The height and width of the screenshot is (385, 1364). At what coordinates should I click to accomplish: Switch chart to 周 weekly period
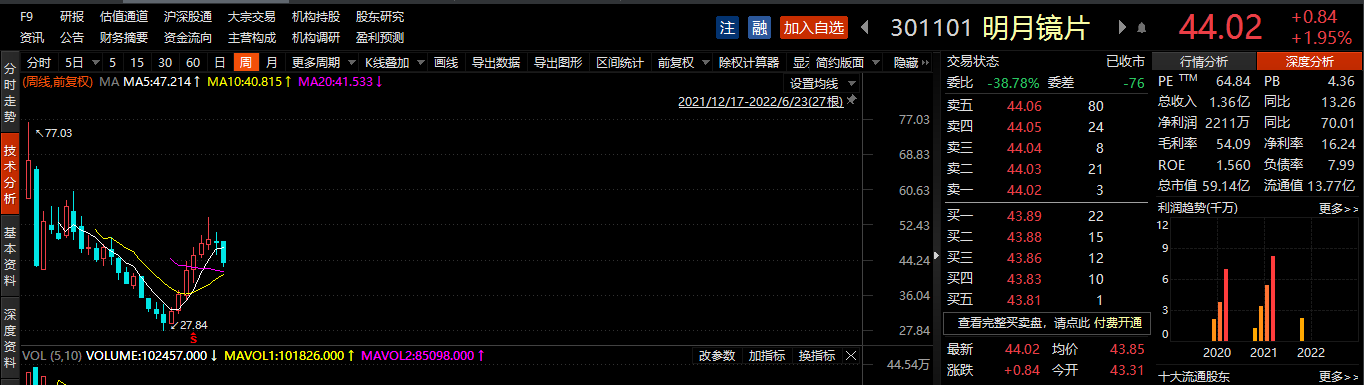243,62
